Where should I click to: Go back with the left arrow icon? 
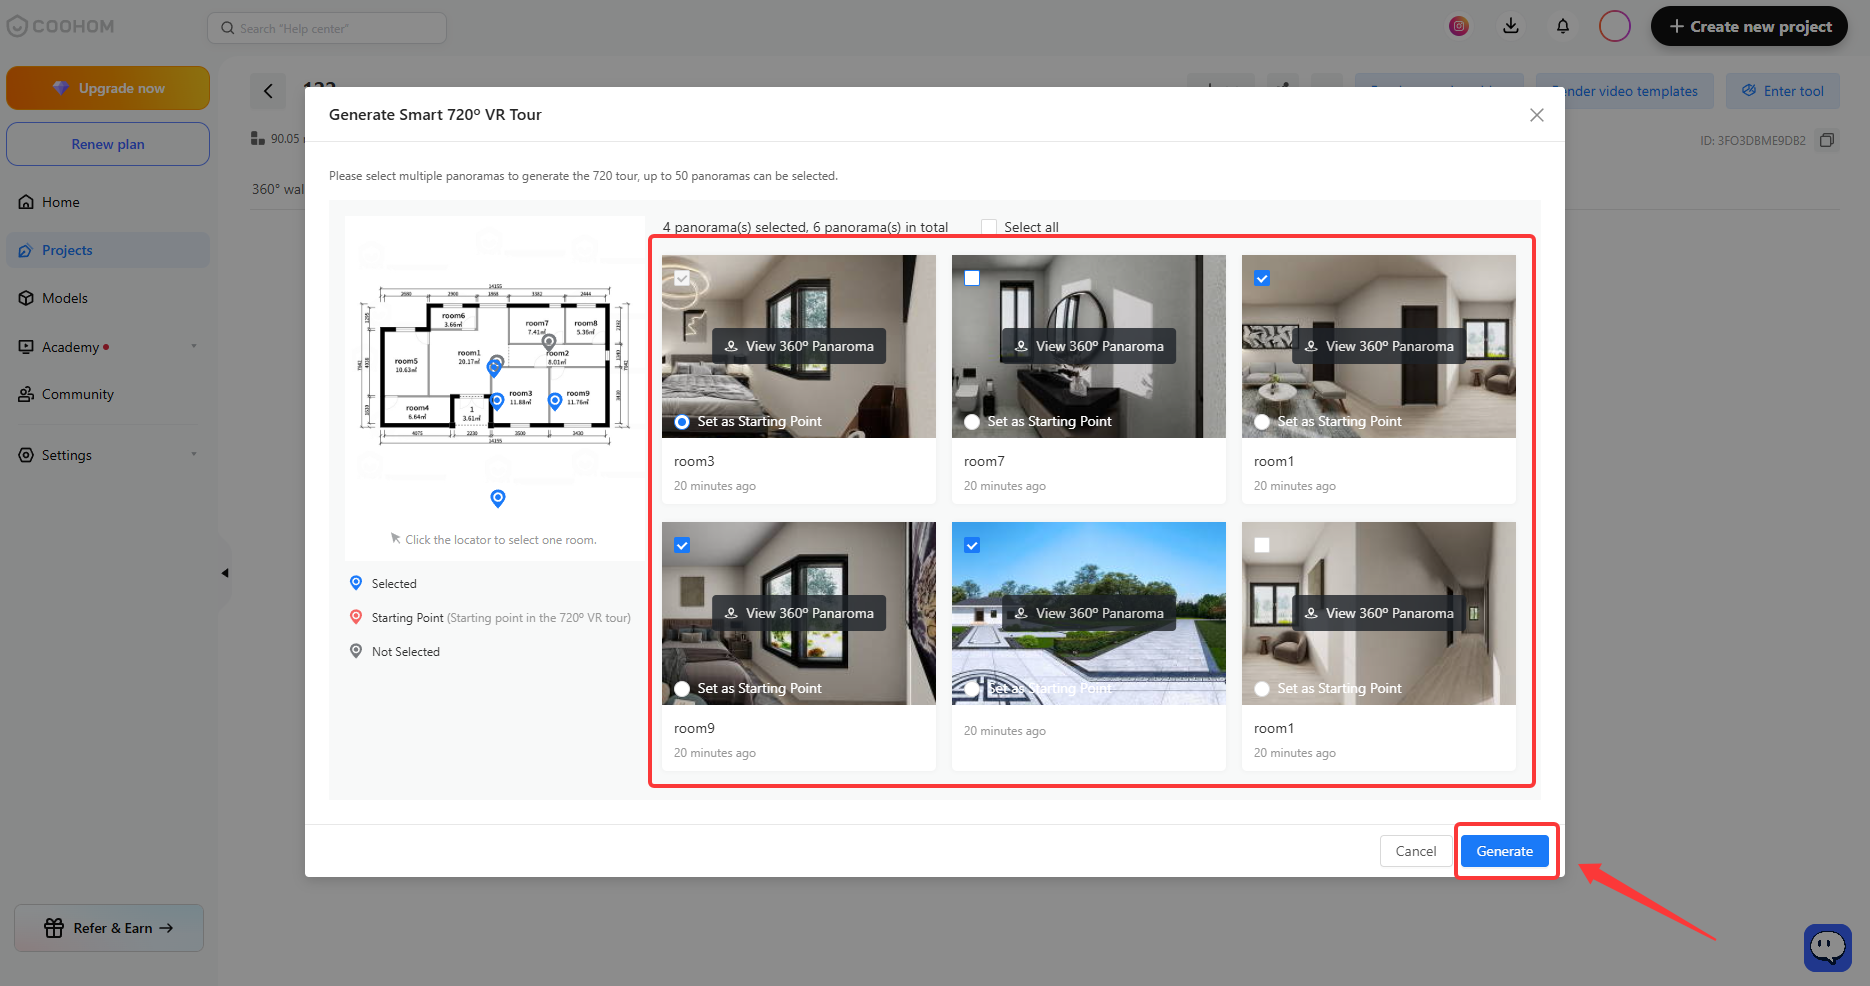coord(268,91)
